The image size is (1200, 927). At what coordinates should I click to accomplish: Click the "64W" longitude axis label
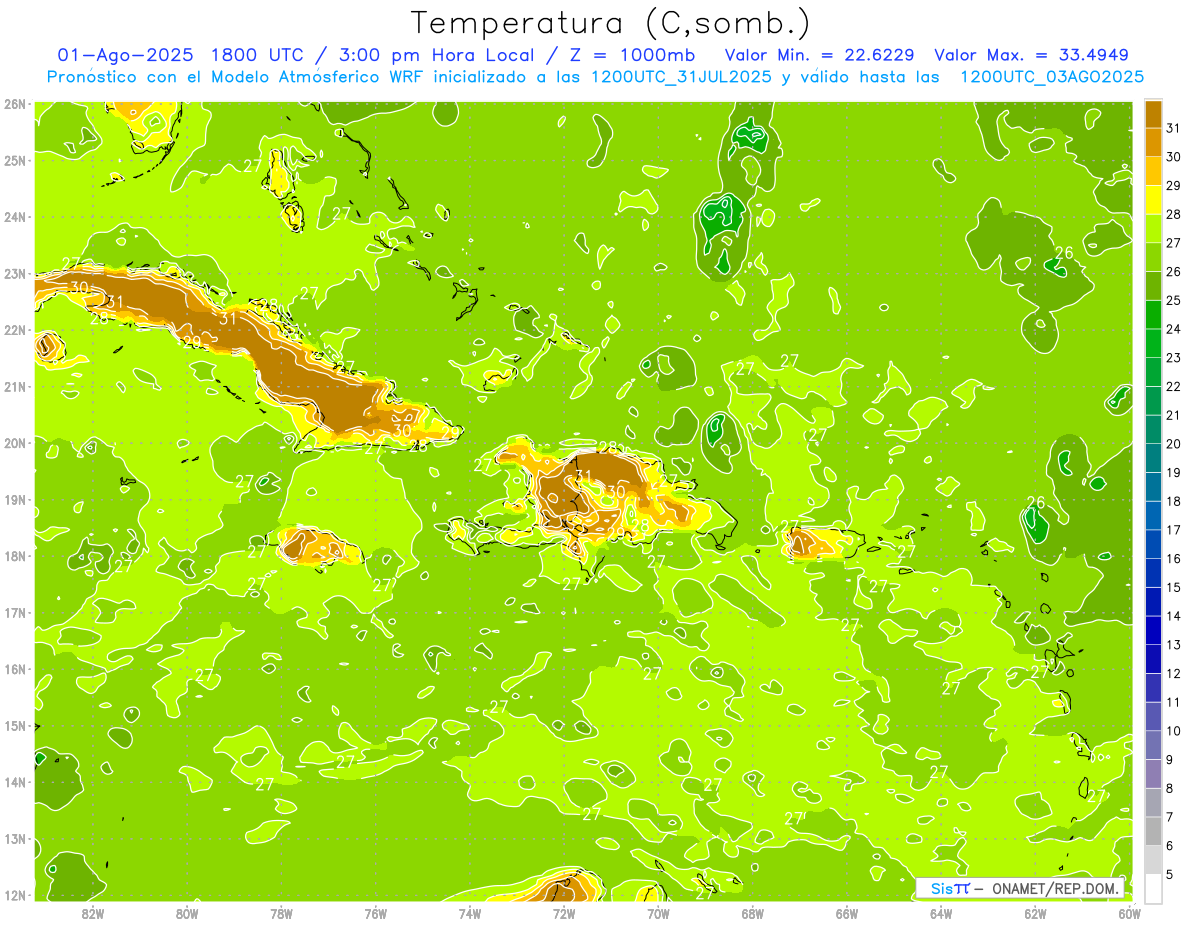[941, 913]
